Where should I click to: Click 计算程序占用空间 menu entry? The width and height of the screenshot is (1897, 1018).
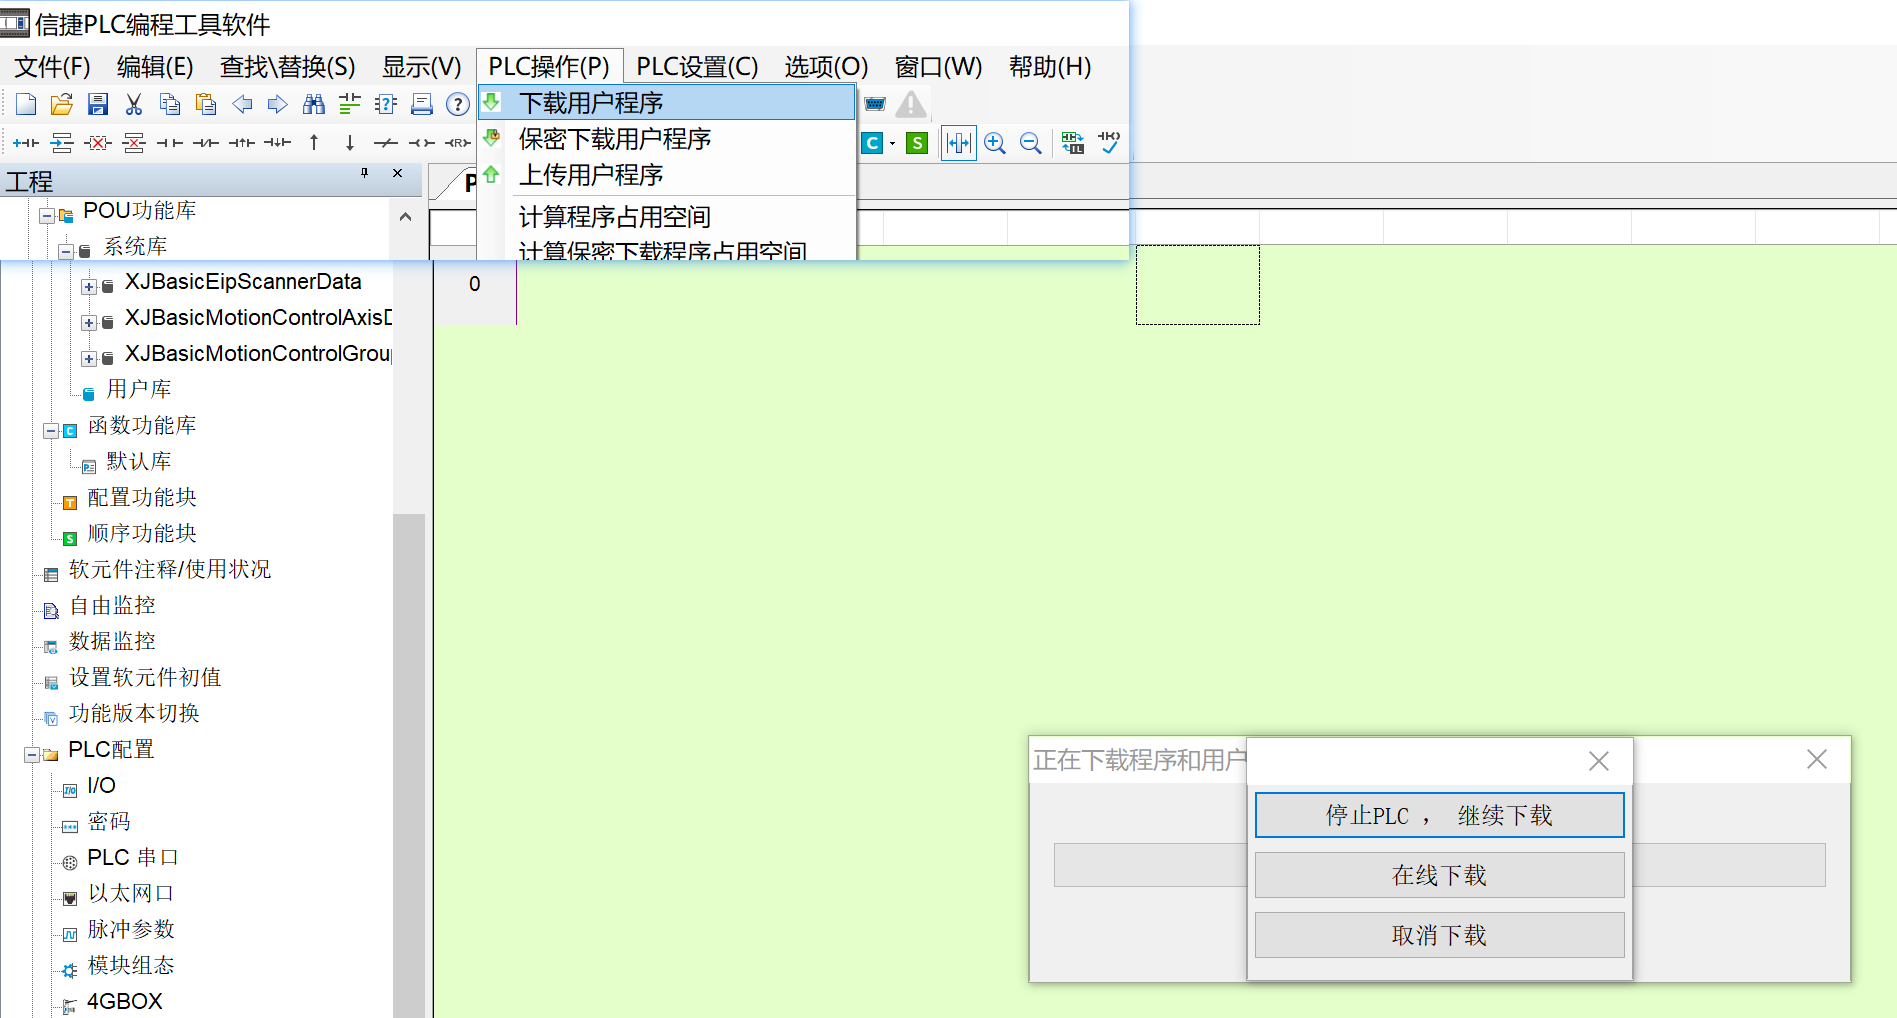(667, 217)
